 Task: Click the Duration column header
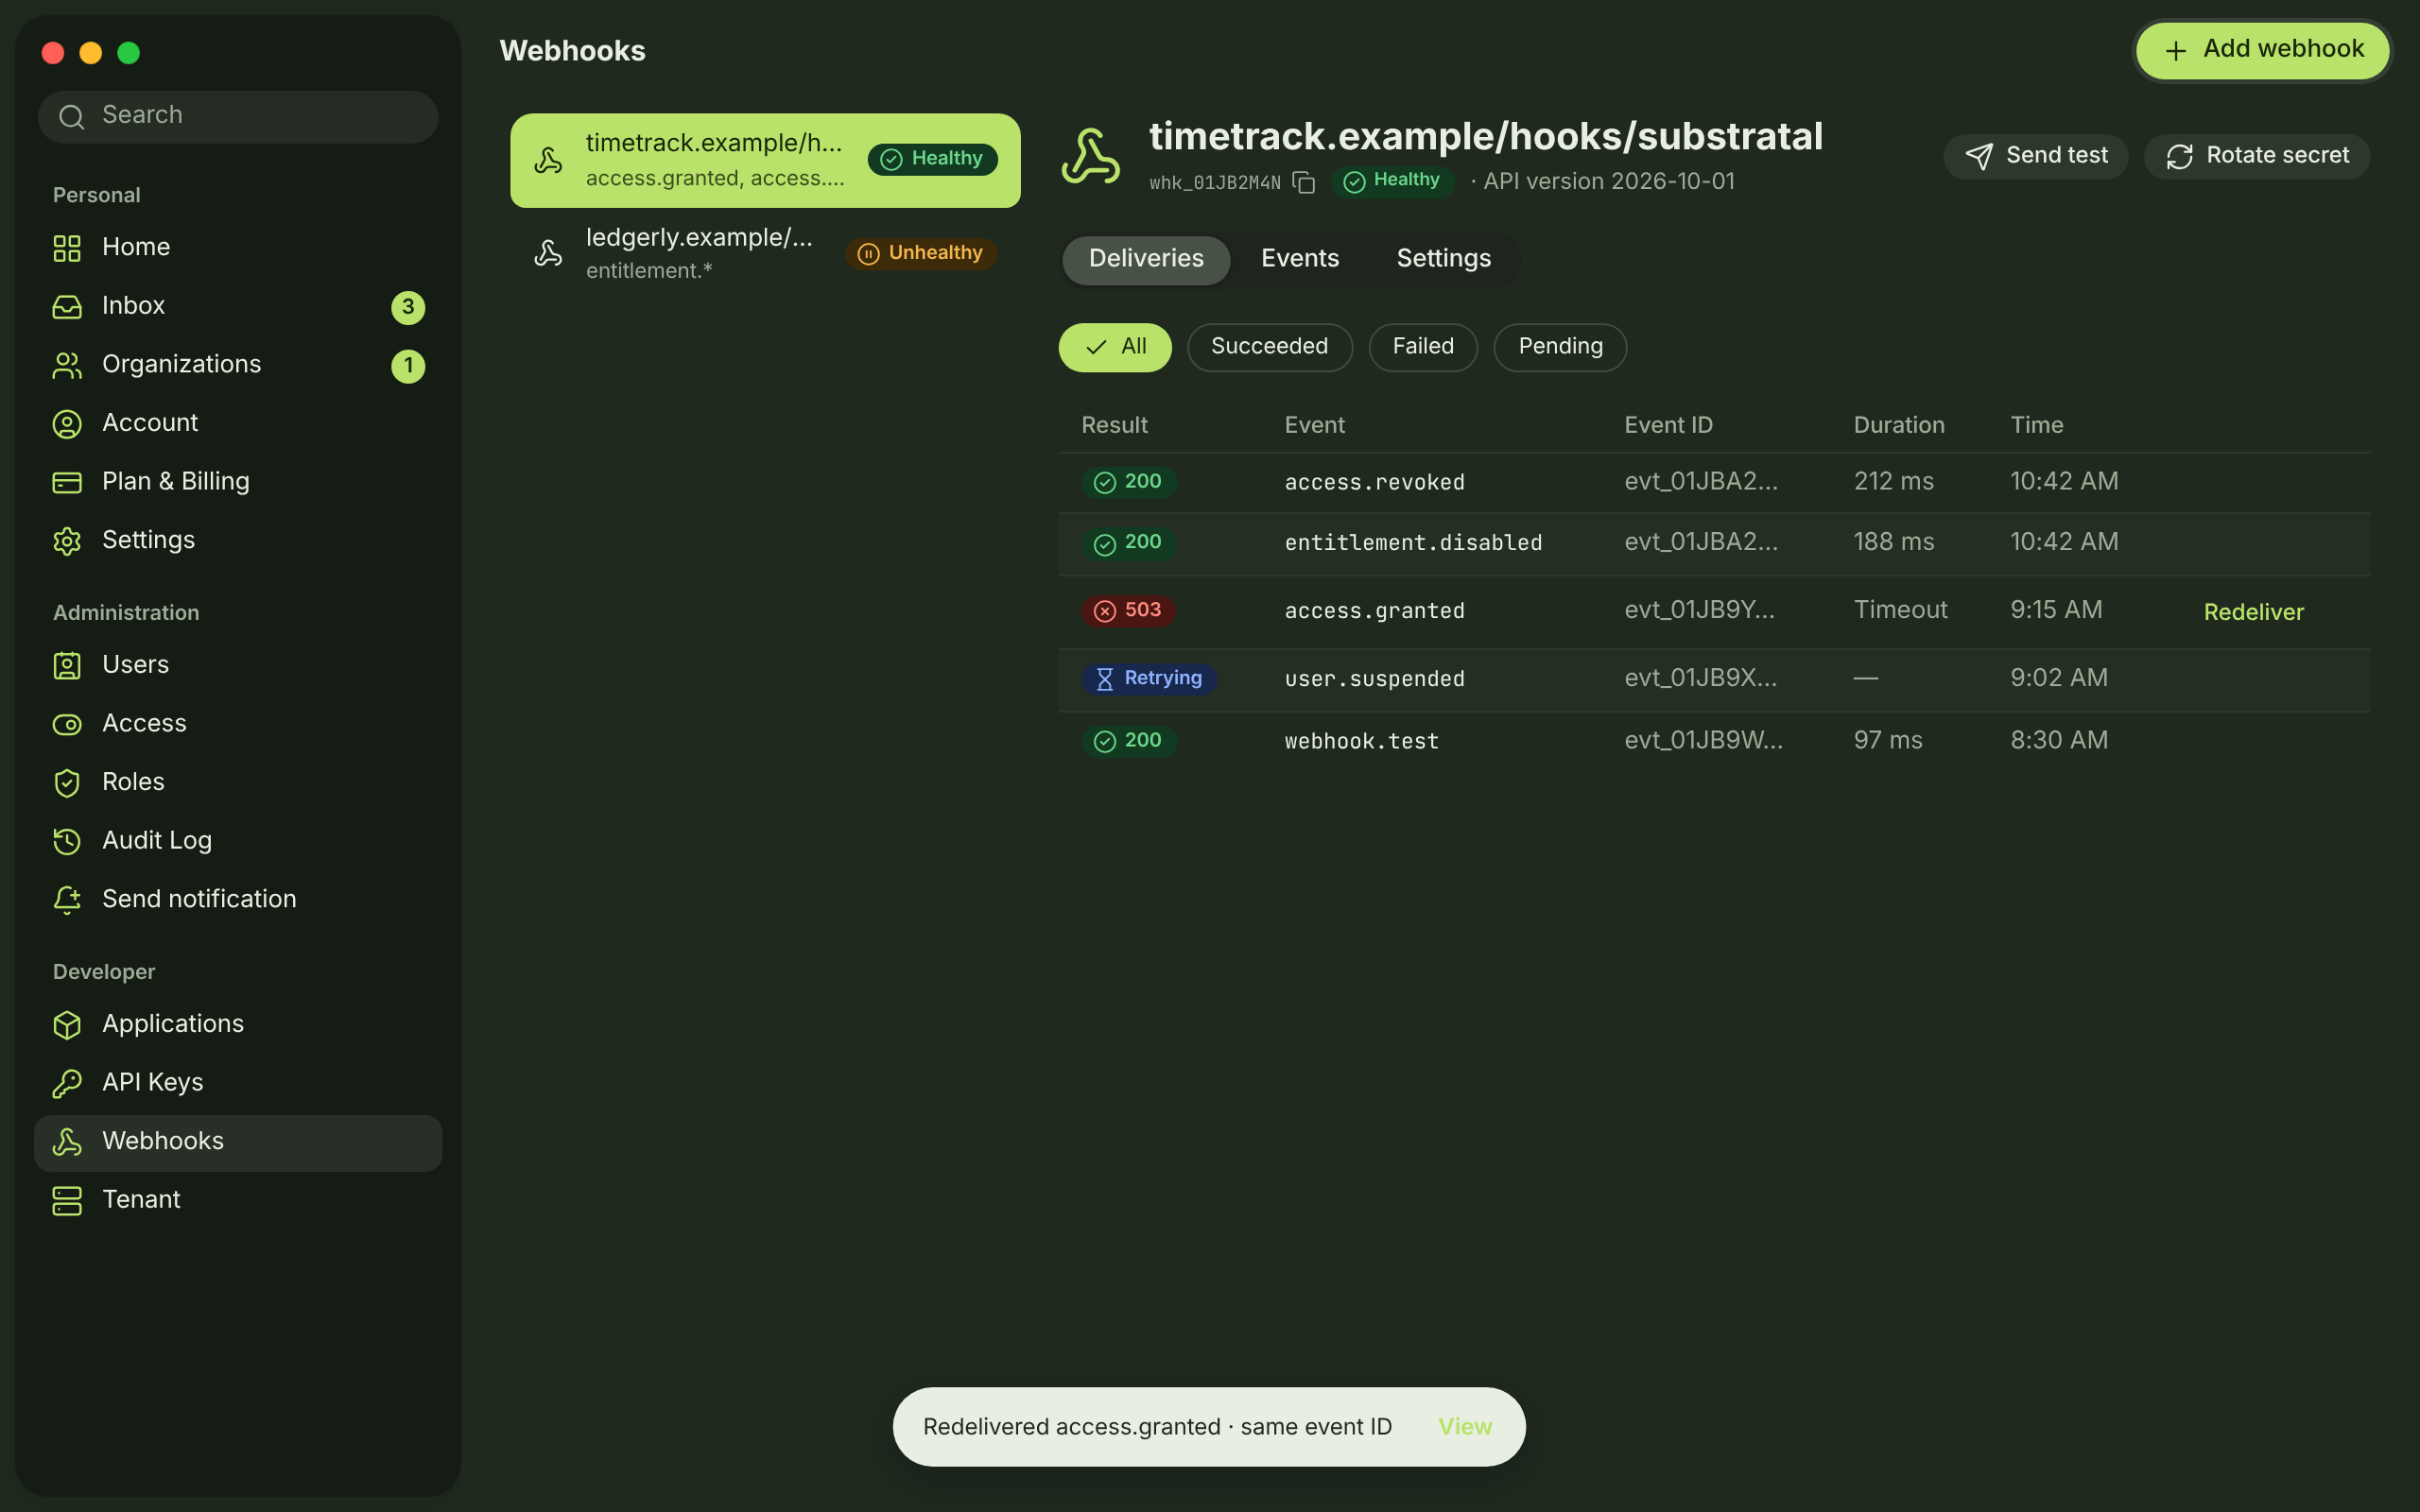(x=1898, y=425)
